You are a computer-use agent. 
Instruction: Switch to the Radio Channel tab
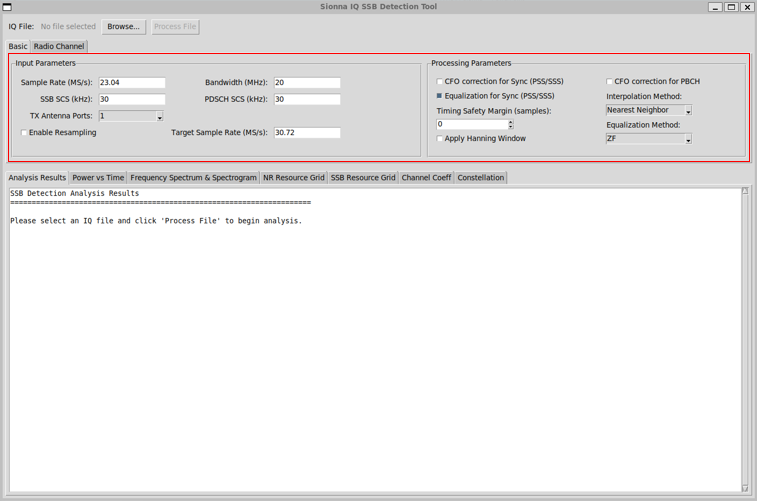[59, 47]
